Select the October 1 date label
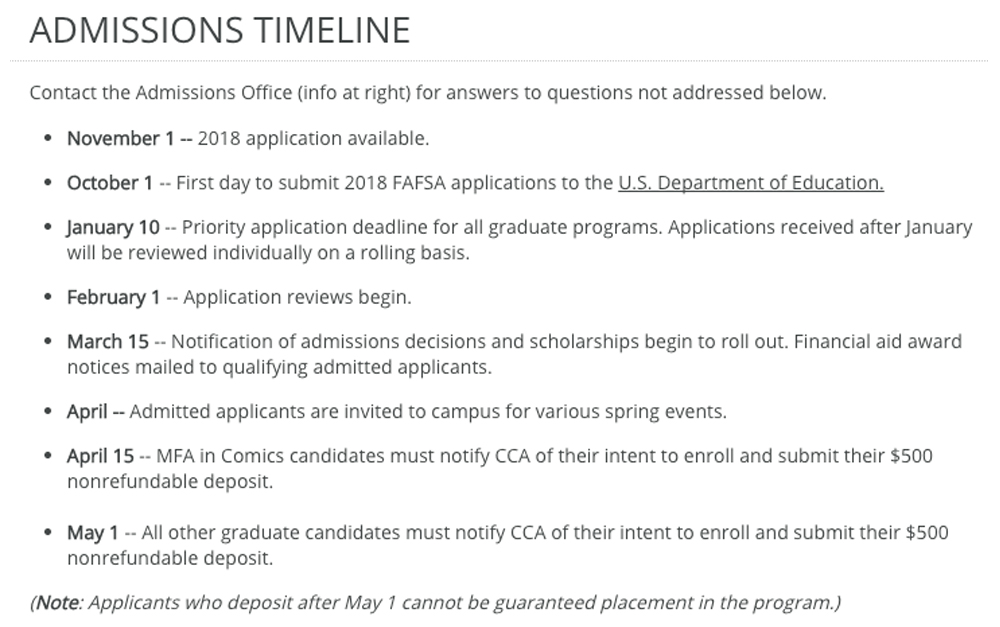This screenshot has width=1000, height=627. pyautogui.click(x=110, y=183)
